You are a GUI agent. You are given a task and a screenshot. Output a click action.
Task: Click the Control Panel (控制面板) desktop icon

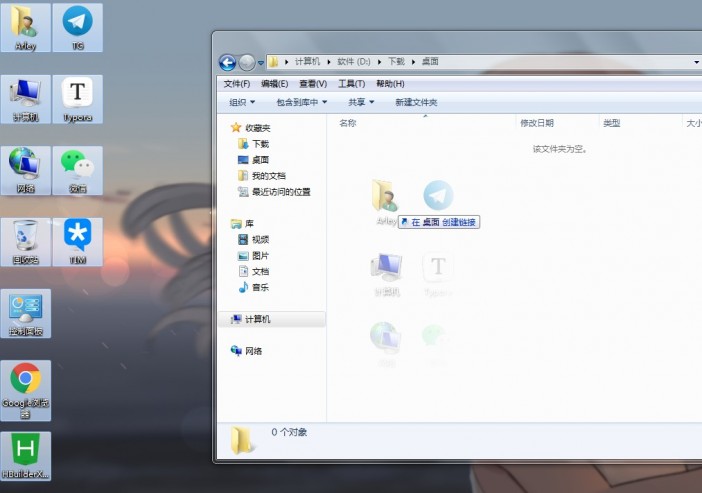click(x=26, y=310)
